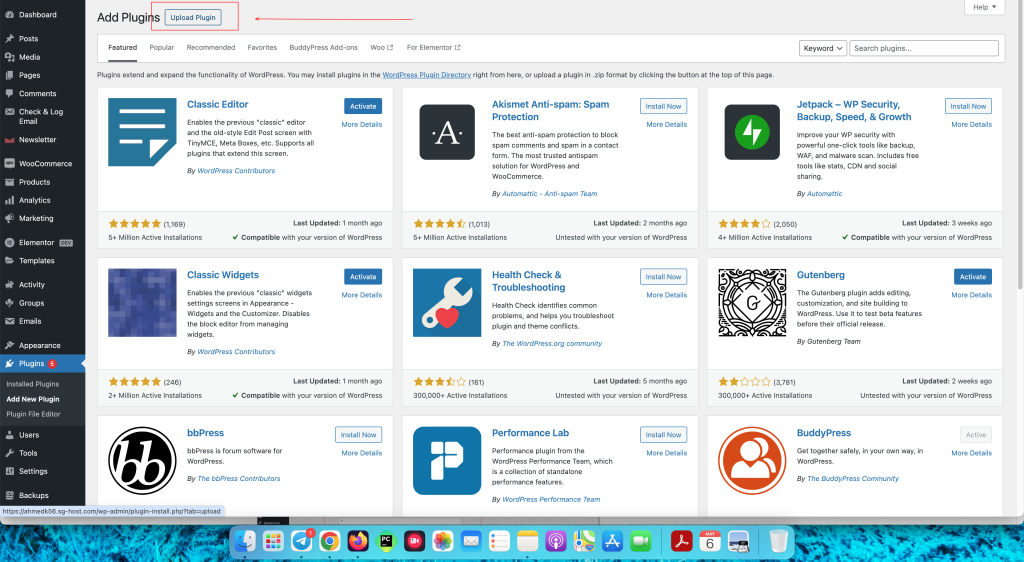Open The BuddyPress Community author link
1024x562 pixels.
click(853, 478)
